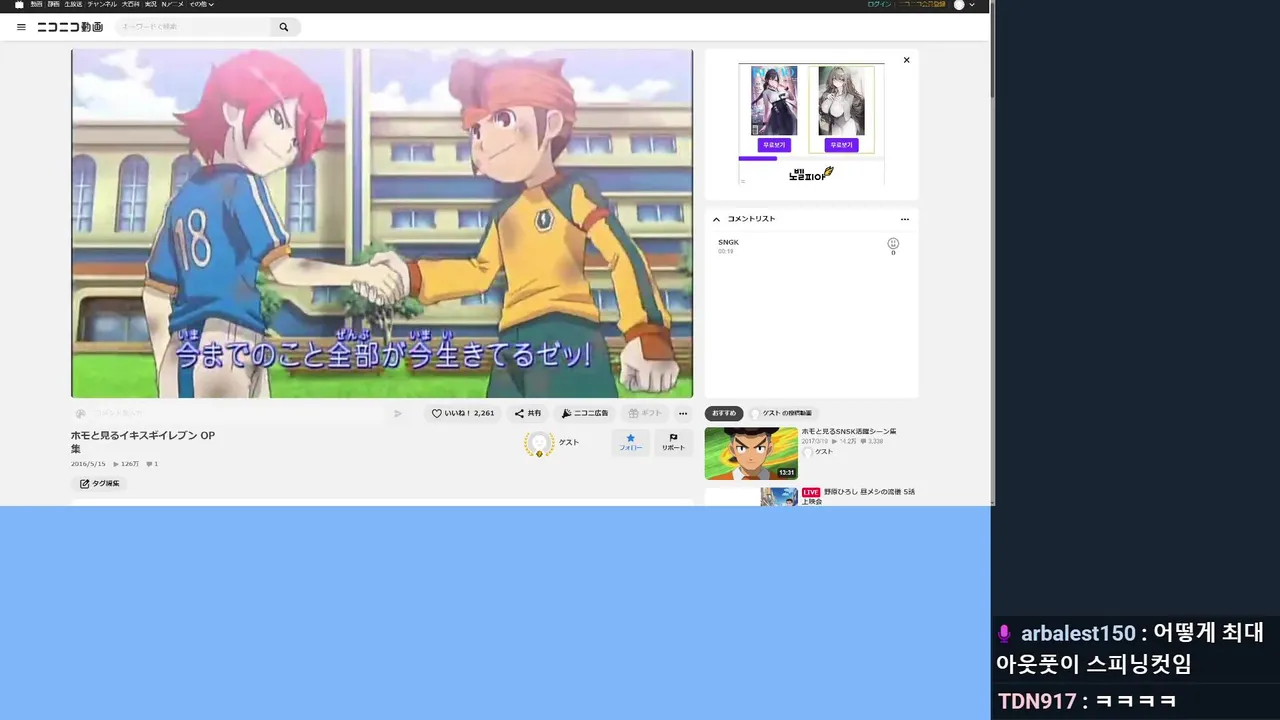Open the user avatar menu in the top bar

tap(960, 5)
